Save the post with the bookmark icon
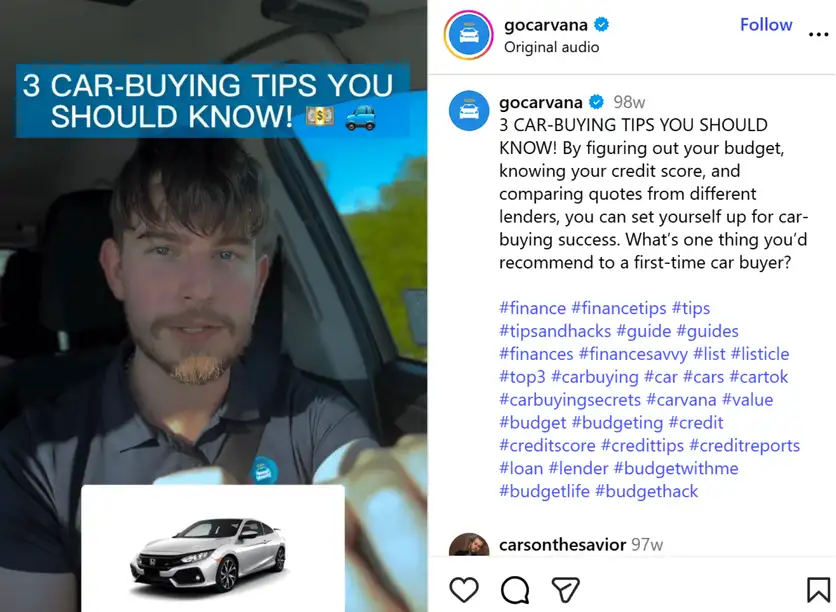This screenshot has height=612, width=836. [x=818, y=590]
